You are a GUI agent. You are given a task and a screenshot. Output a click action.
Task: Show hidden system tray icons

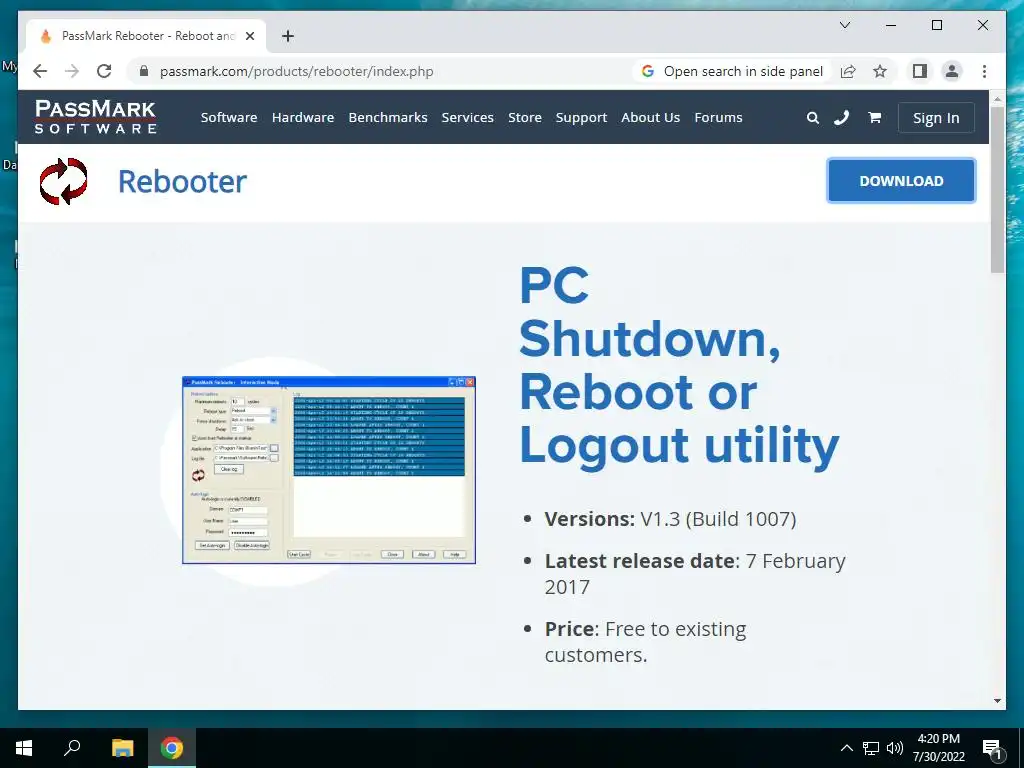(x=846, y=748)
